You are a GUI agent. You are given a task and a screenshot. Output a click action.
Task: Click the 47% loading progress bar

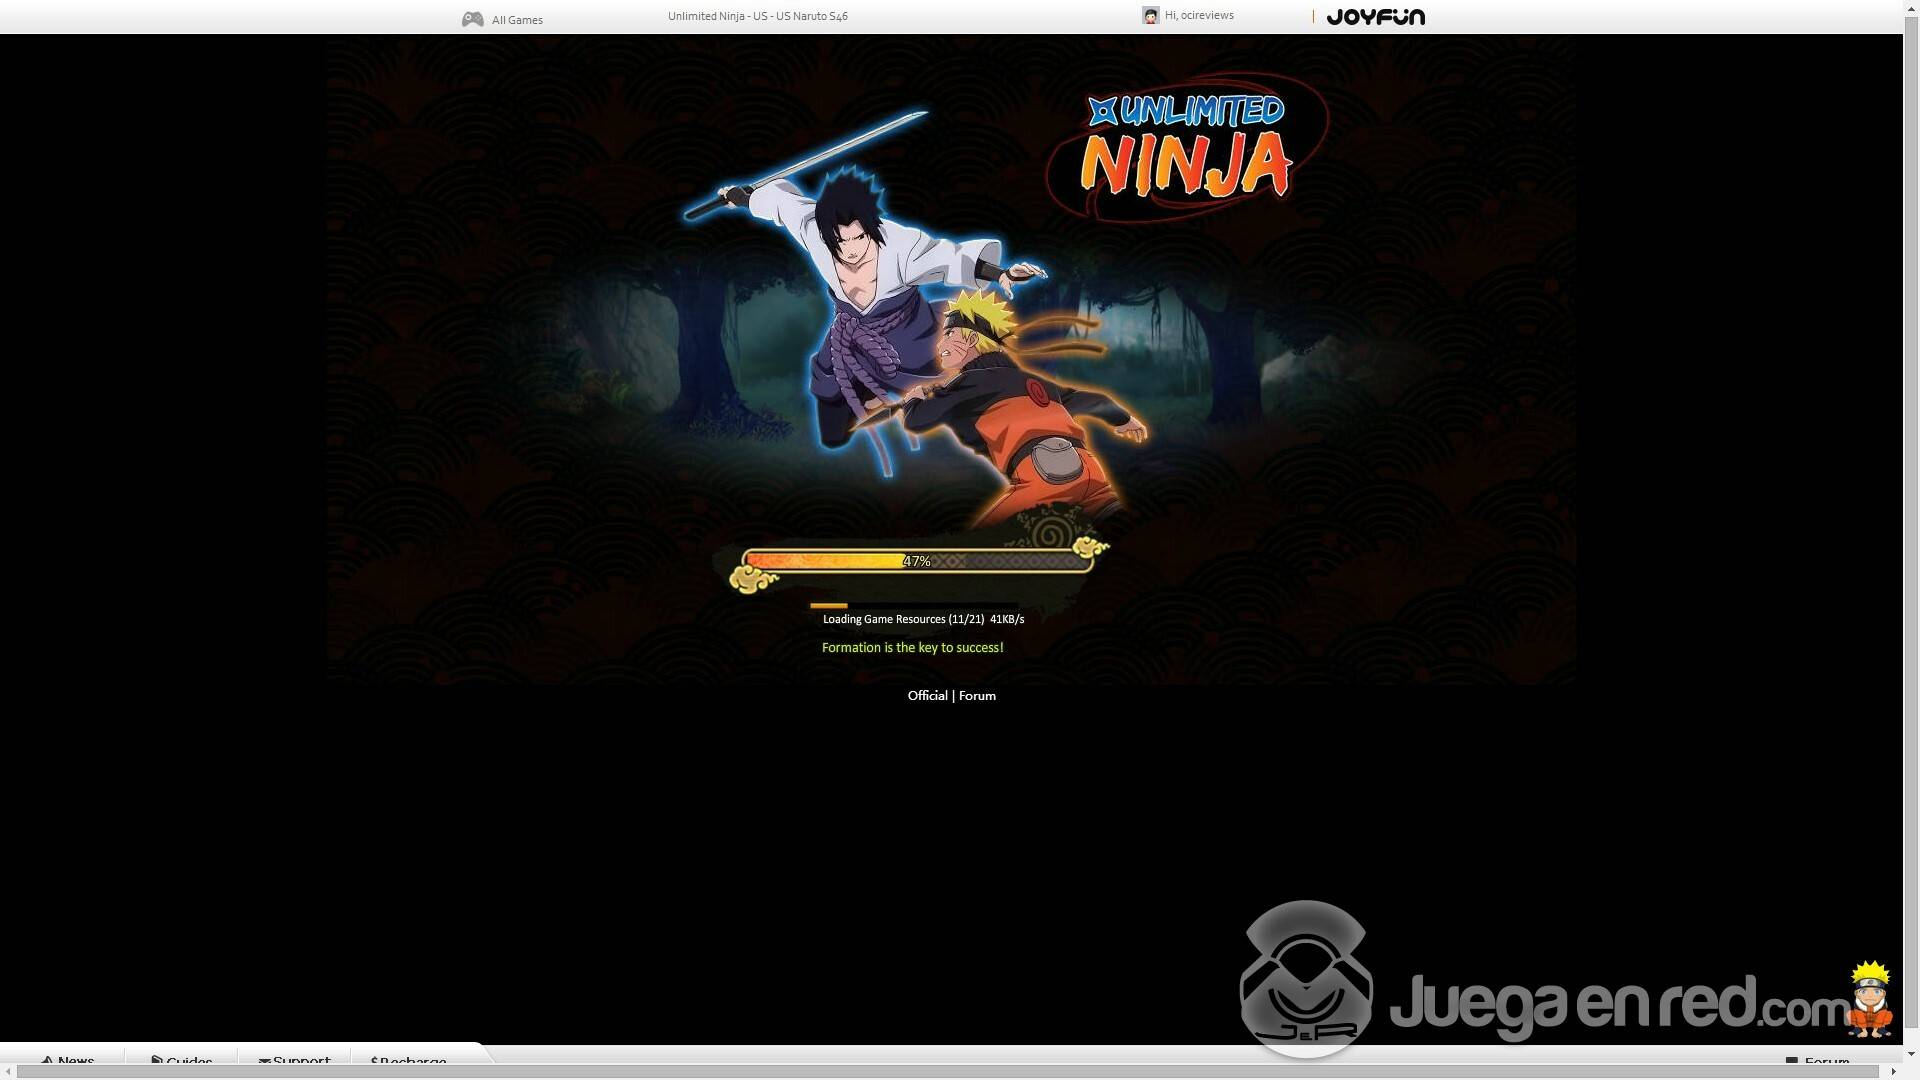917,561
